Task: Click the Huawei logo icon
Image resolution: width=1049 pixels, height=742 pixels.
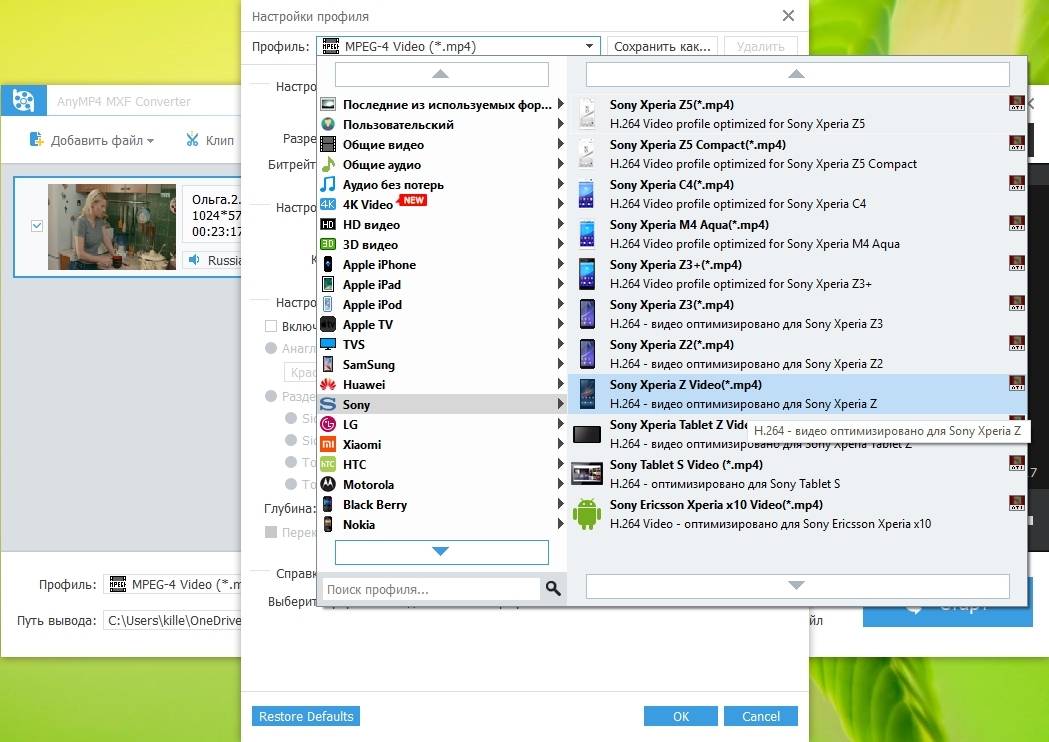Action: [328, 384]
